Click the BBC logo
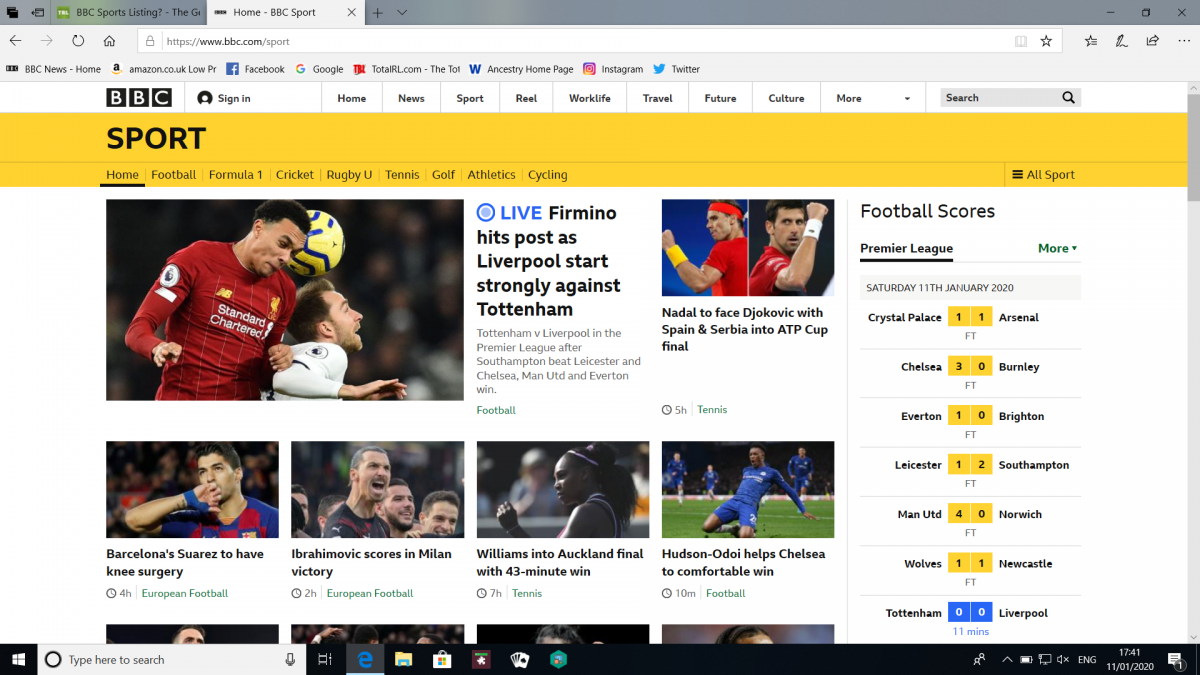Viewport: 1200px width, 675px height. tap(139, 98)
